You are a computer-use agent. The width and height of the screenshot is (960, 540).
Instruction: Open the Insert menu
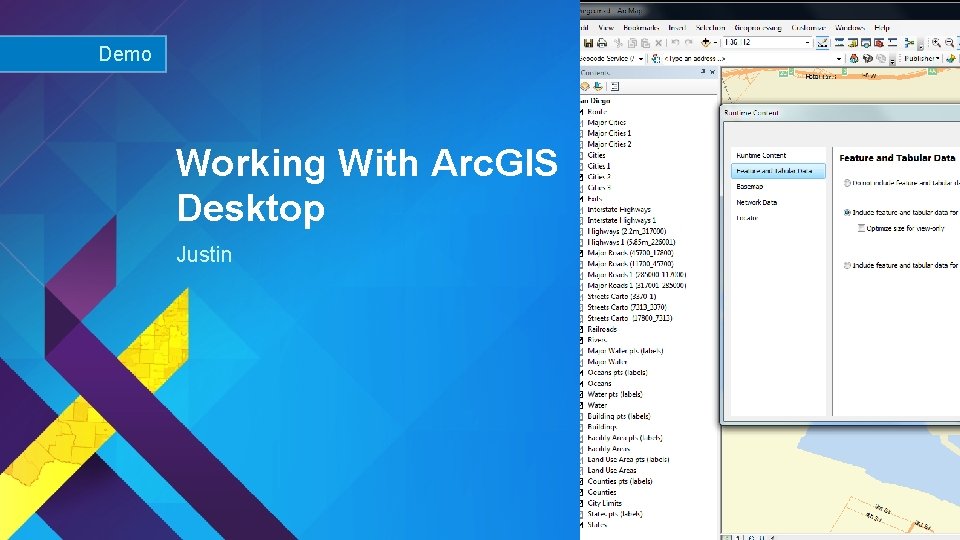click(677, 28)
